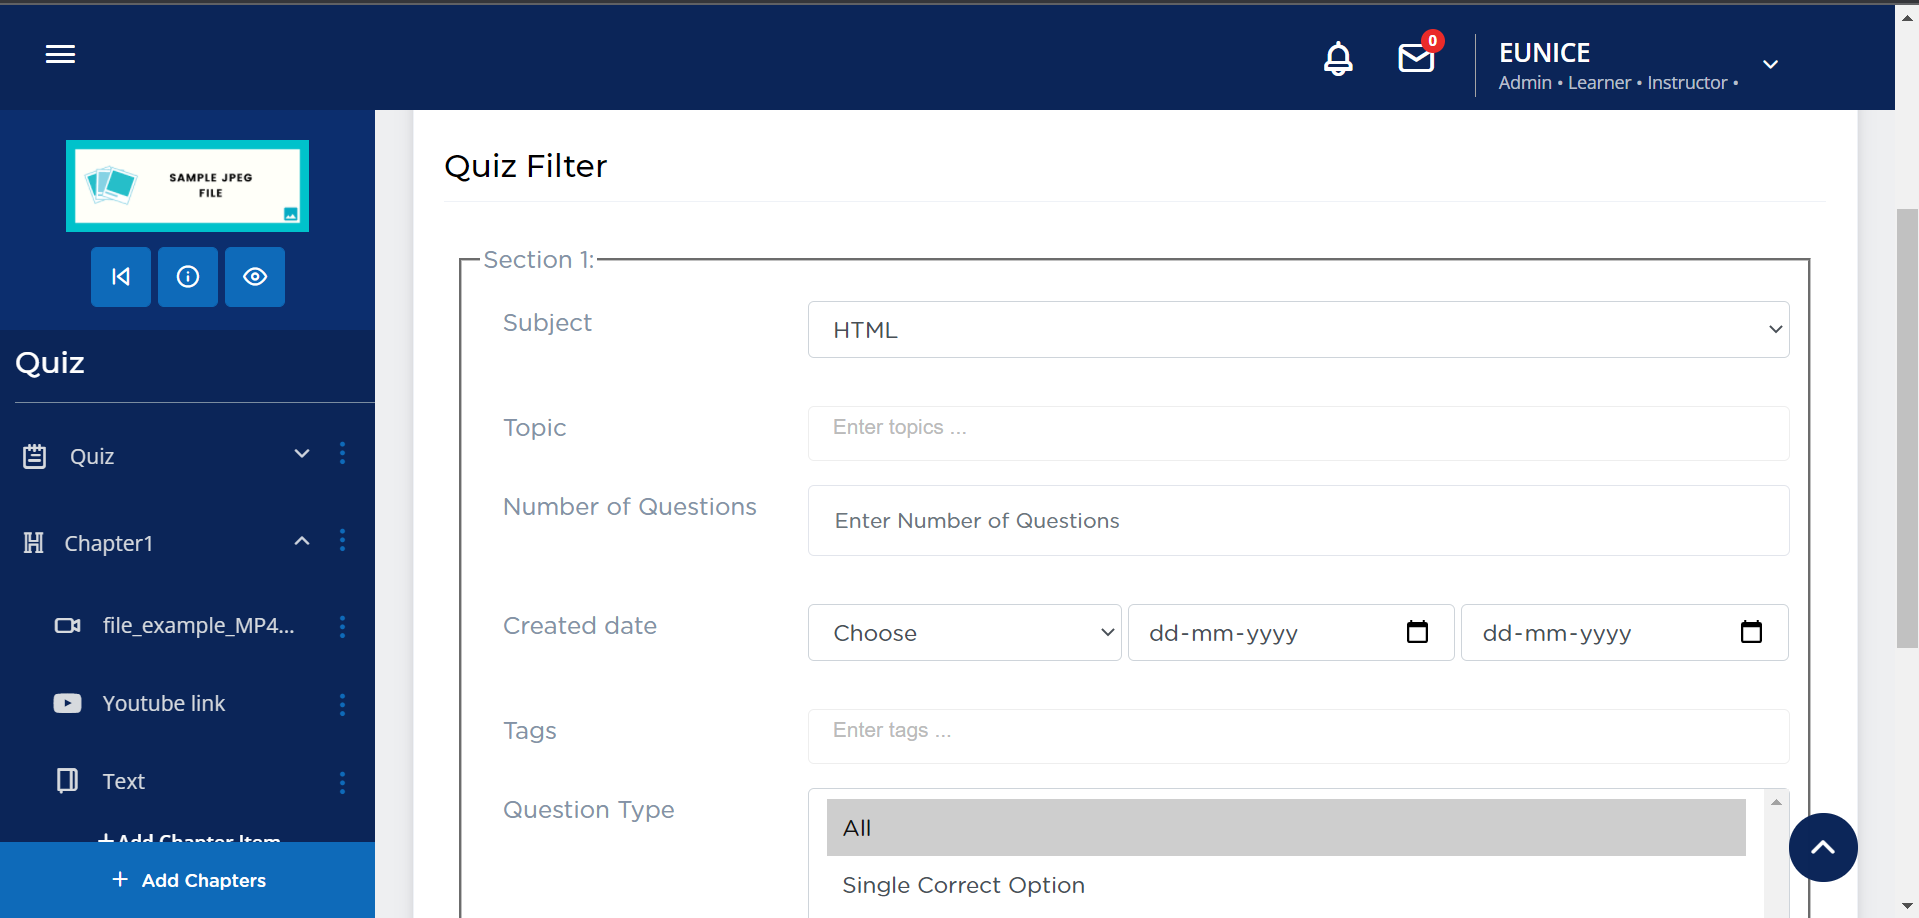Image resolution: width=1919 pixels, height=918 pixels.
Task: Click the notification bell icon
Action: coord(1338,59)
